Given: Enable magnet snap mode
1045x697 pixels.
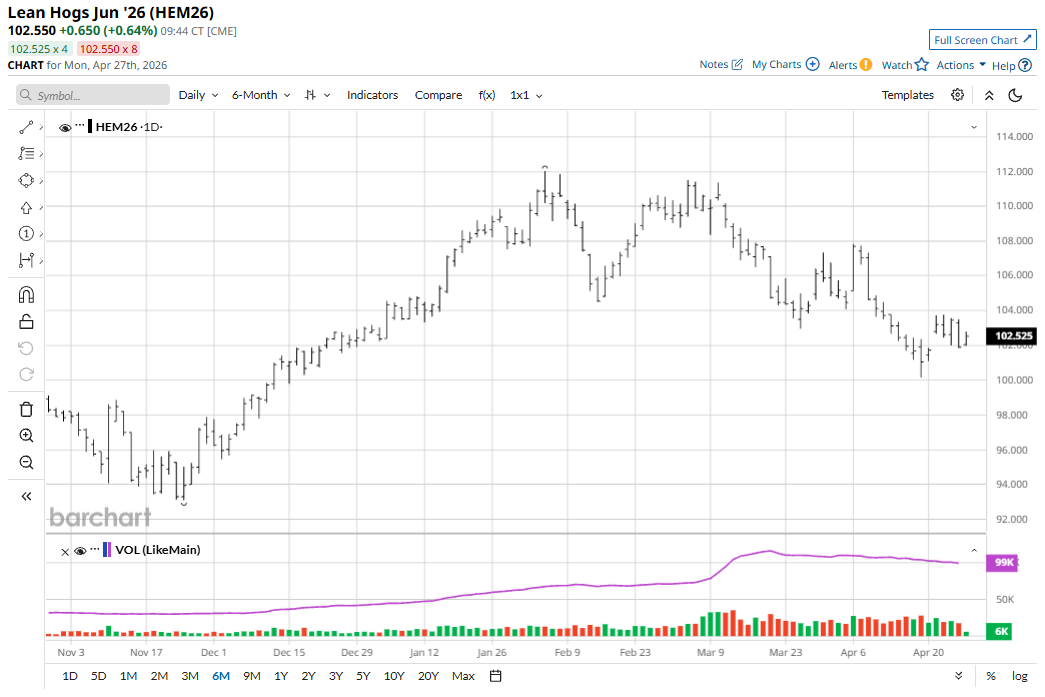Looking at the screenshot, I should coord(26,294).
